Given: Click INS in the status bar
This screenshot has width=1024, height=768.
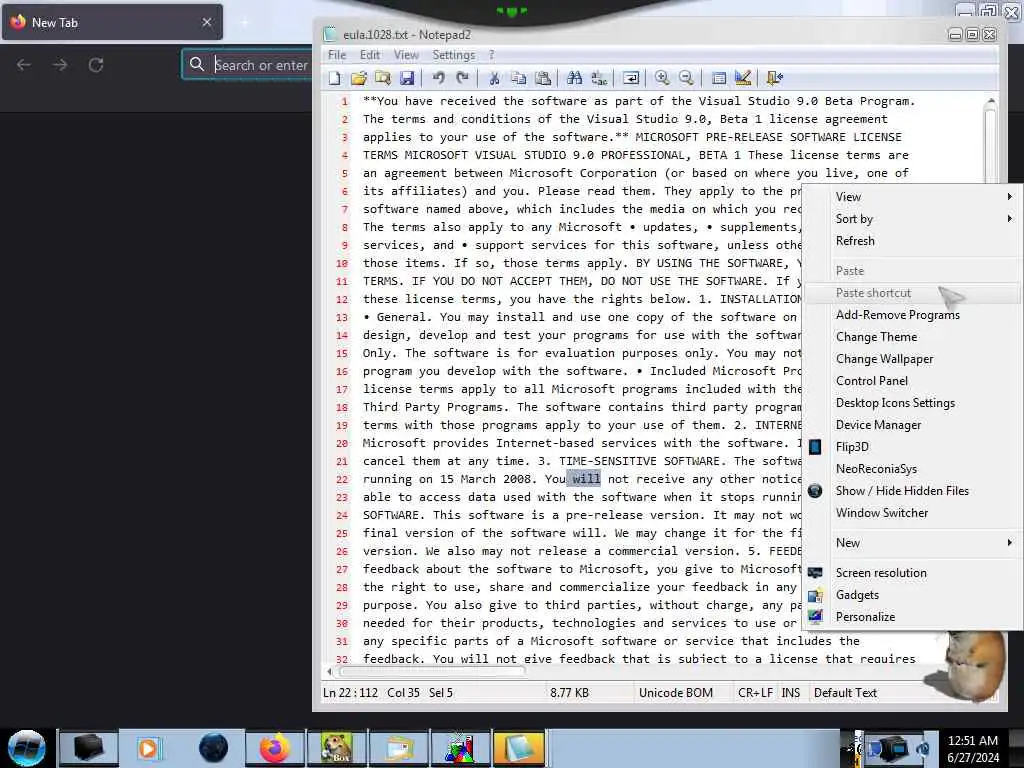Looking at the screenshot, I should click(791, 693).
